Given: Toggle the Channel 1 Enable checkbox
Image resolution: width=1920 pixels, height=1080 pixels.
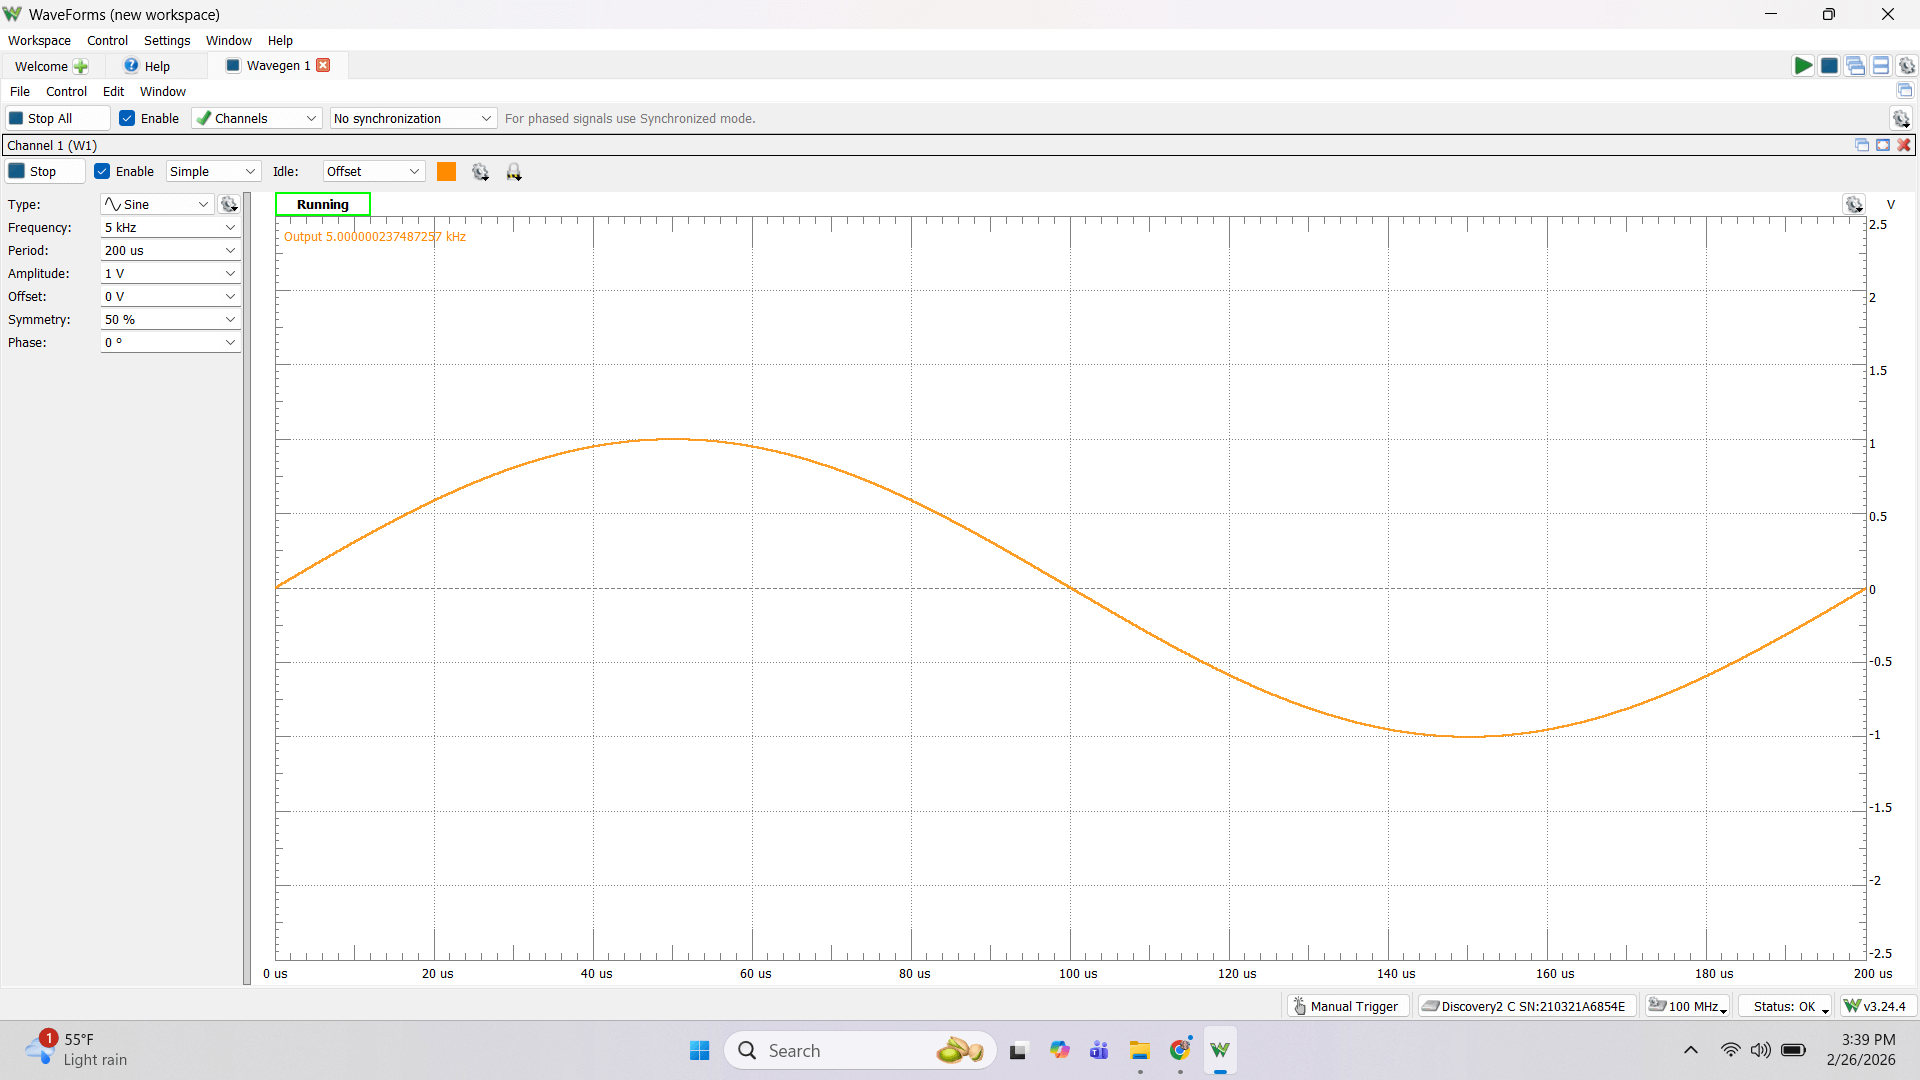Looking at the screenshot, I should click(102, 171).
